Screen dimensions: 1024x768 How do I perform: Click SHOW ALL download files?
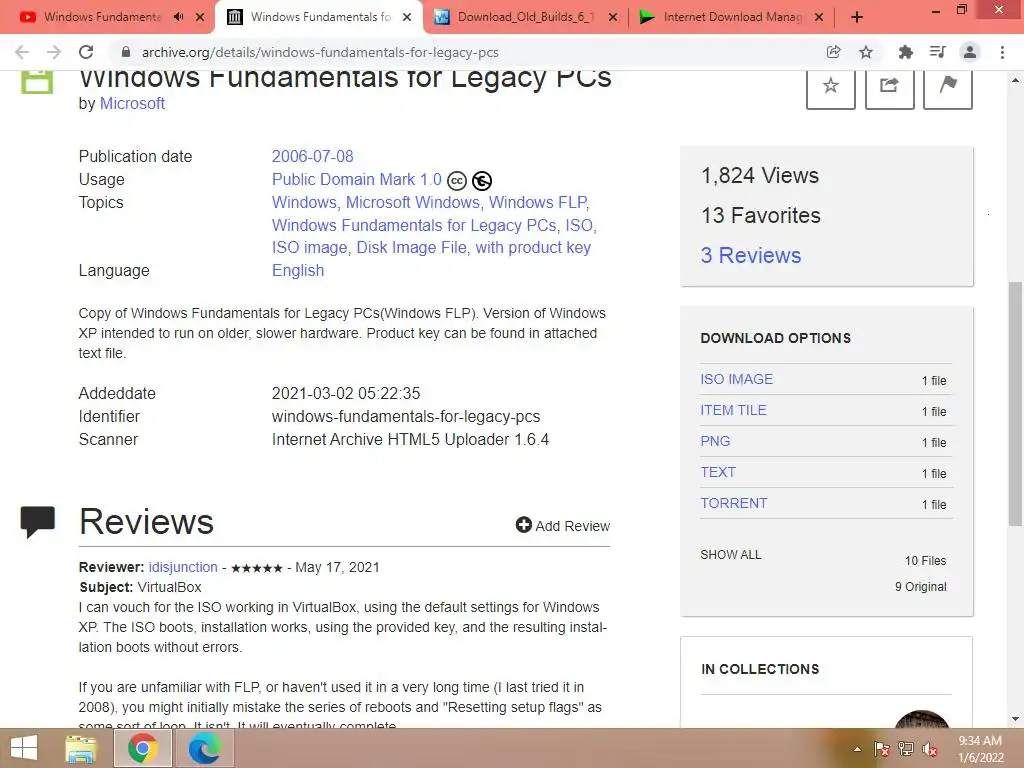(731, 555)
